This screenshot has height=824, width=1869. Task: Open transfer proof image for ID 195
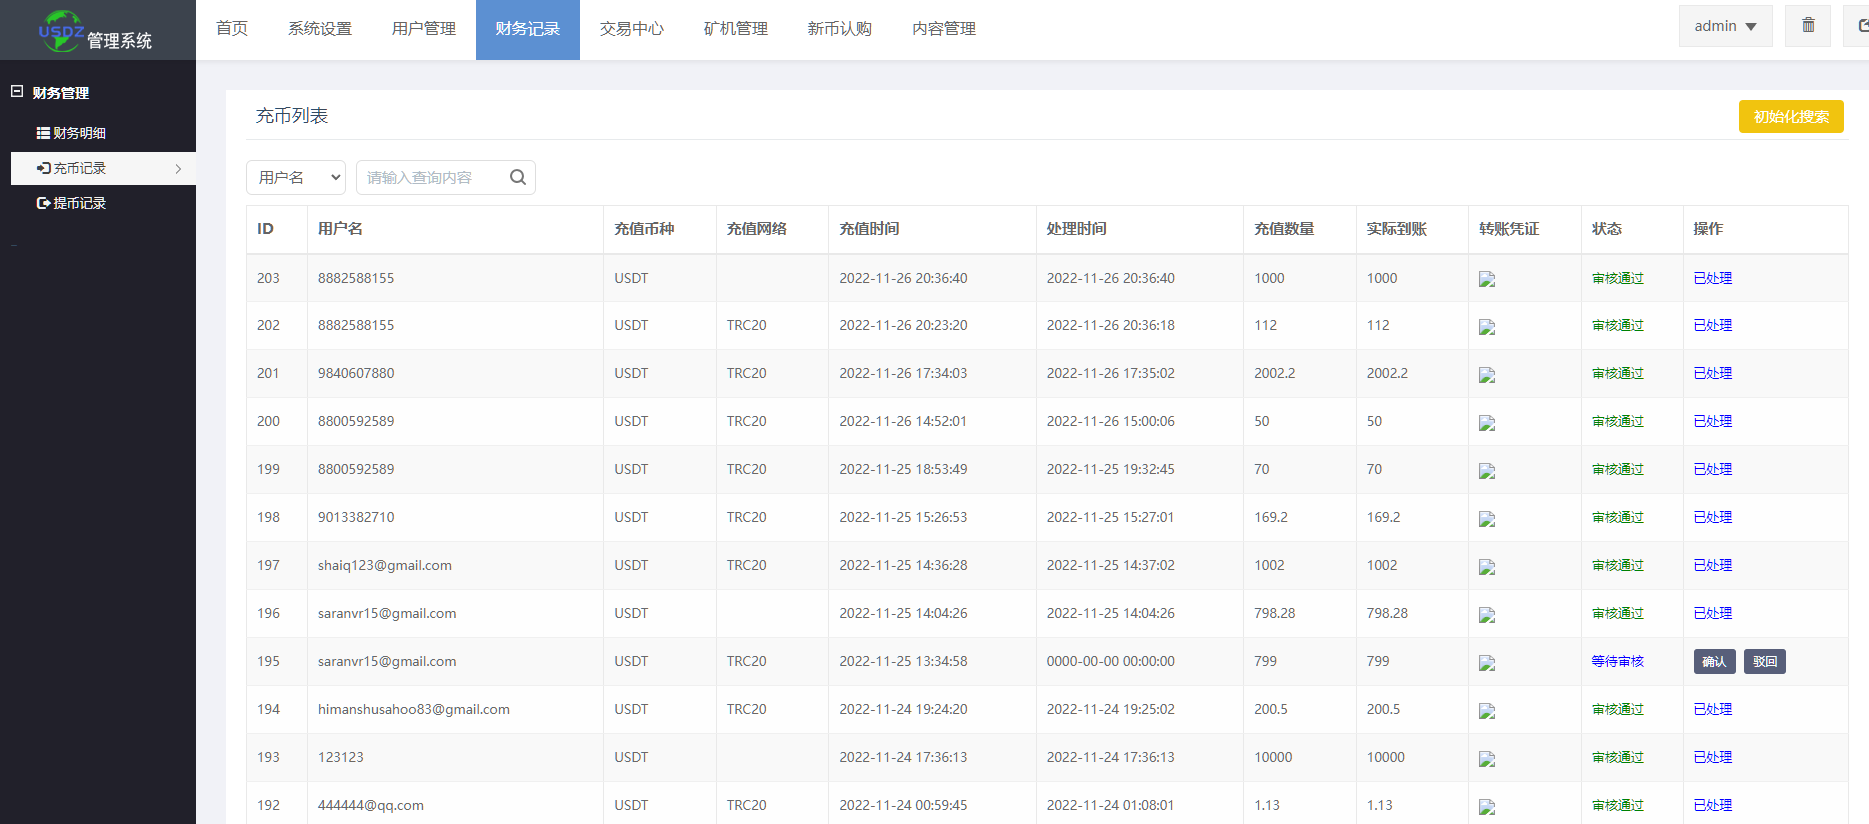point(1487,663)
